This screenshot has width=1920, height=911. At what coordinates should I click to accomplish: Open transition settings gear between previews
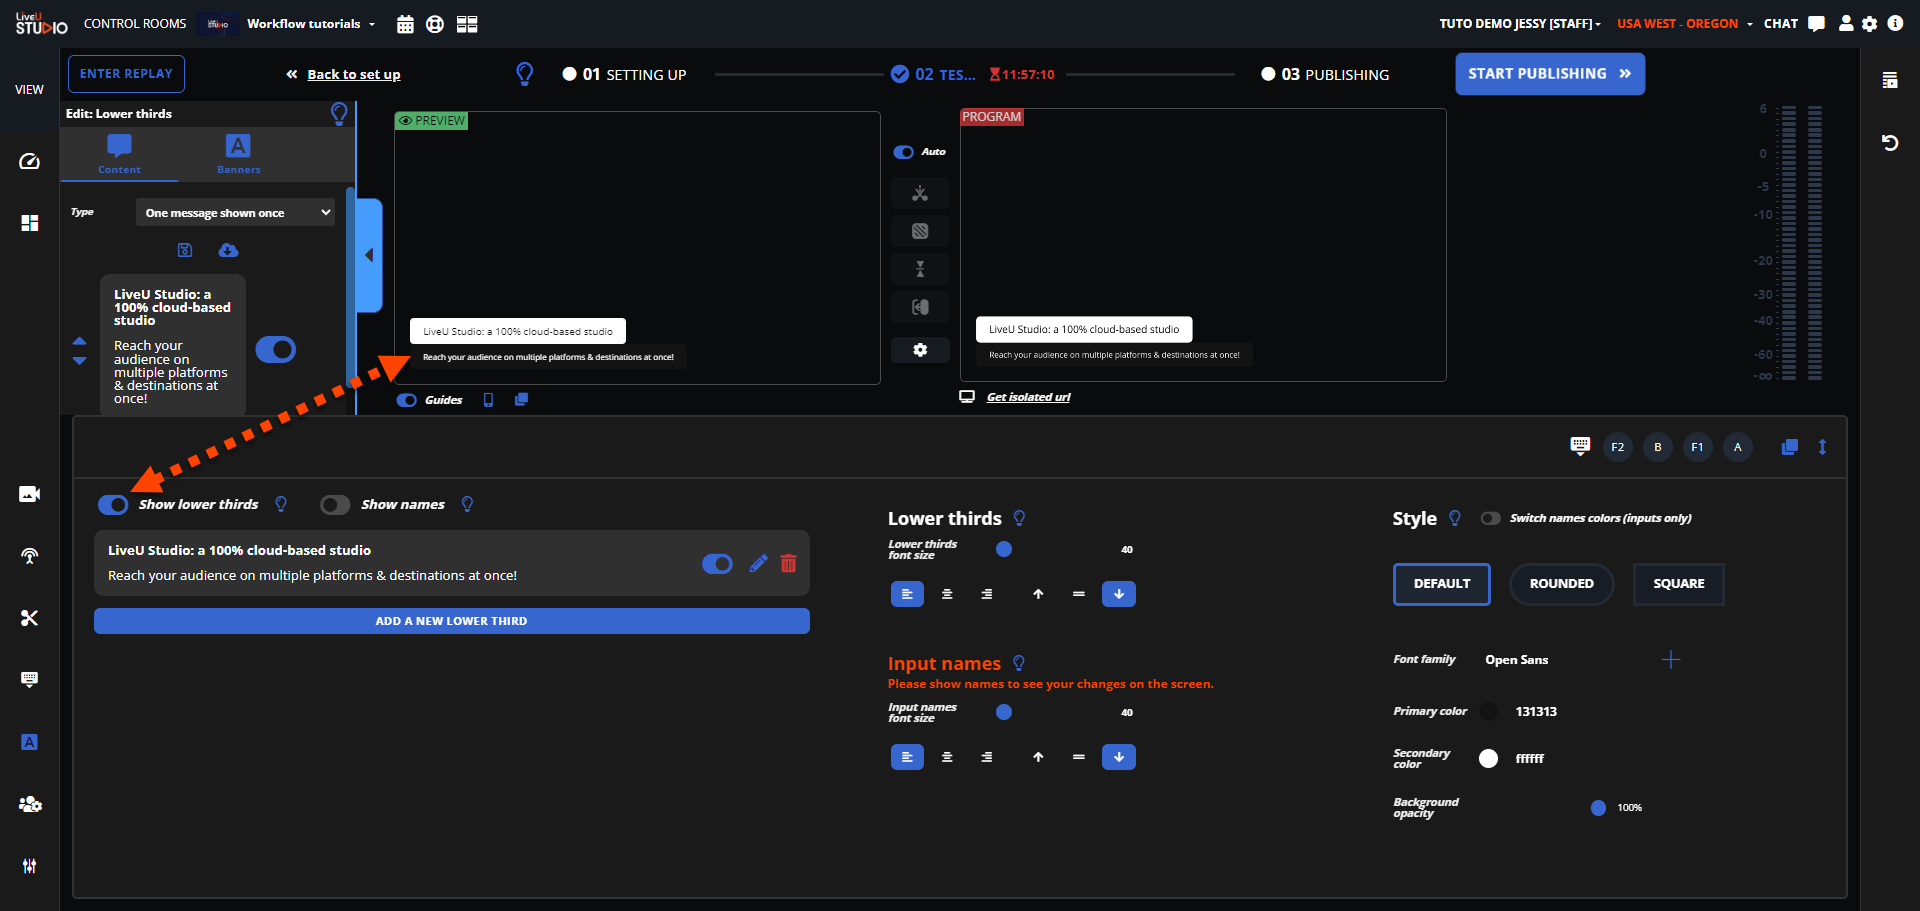tap(920, 350)
